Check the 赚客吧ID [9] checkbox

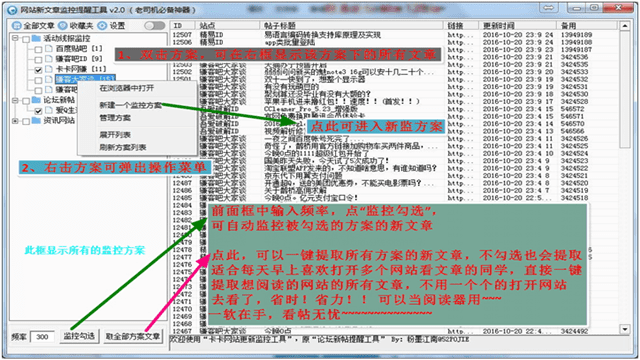(x=38, y=60)
